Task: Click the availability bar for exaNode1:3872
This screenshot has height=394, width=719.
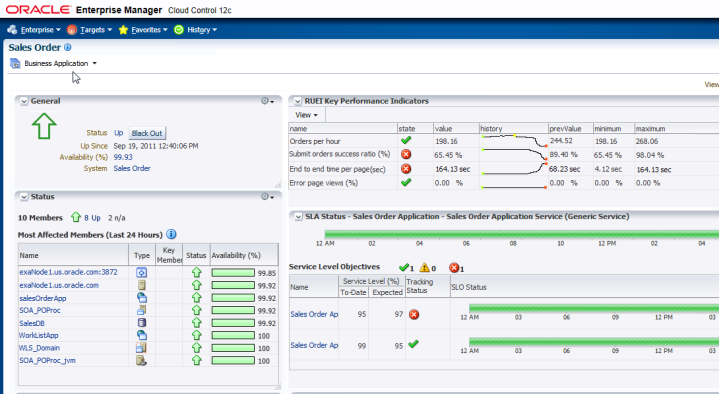Action: (x=233, y=273)
